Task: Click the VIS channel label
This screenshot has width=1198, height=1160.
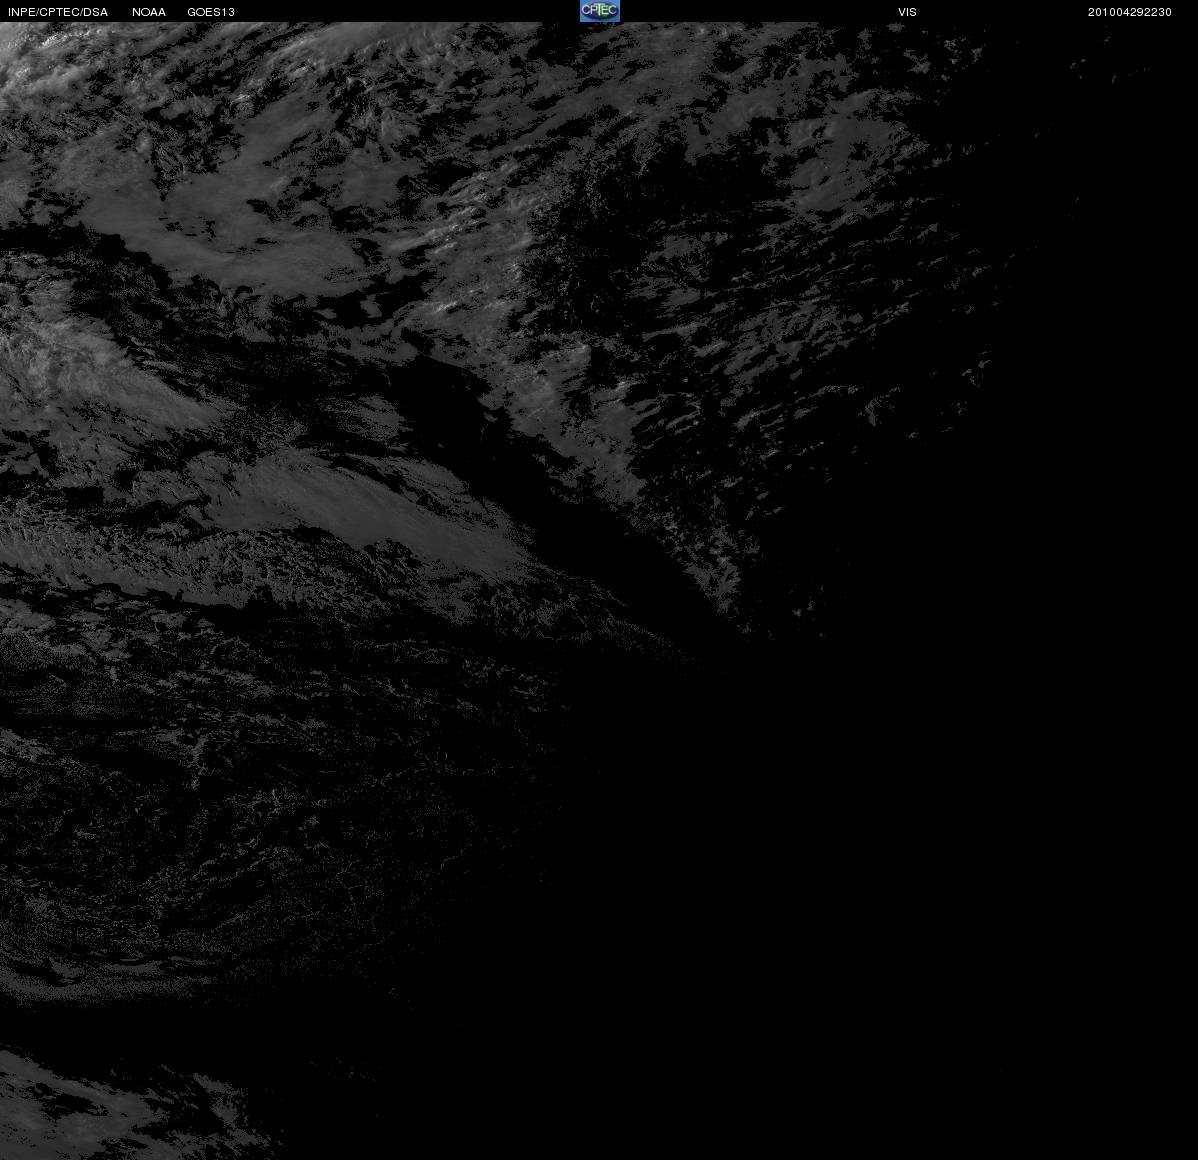Action: click(907, 12)
